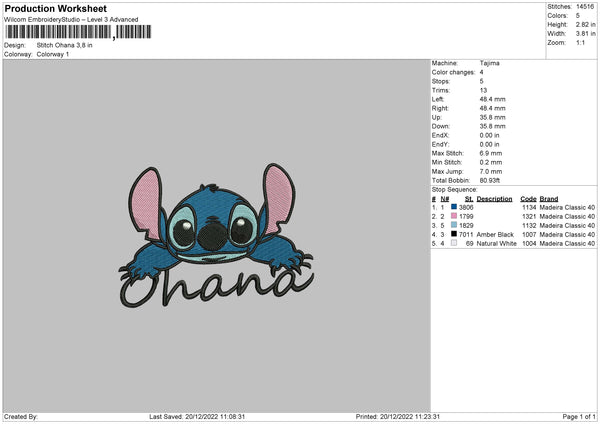Image resolution: width=600 pixels, height=424 pixels.
Task: Click the Natural White description
Action: tap(497, 243)
